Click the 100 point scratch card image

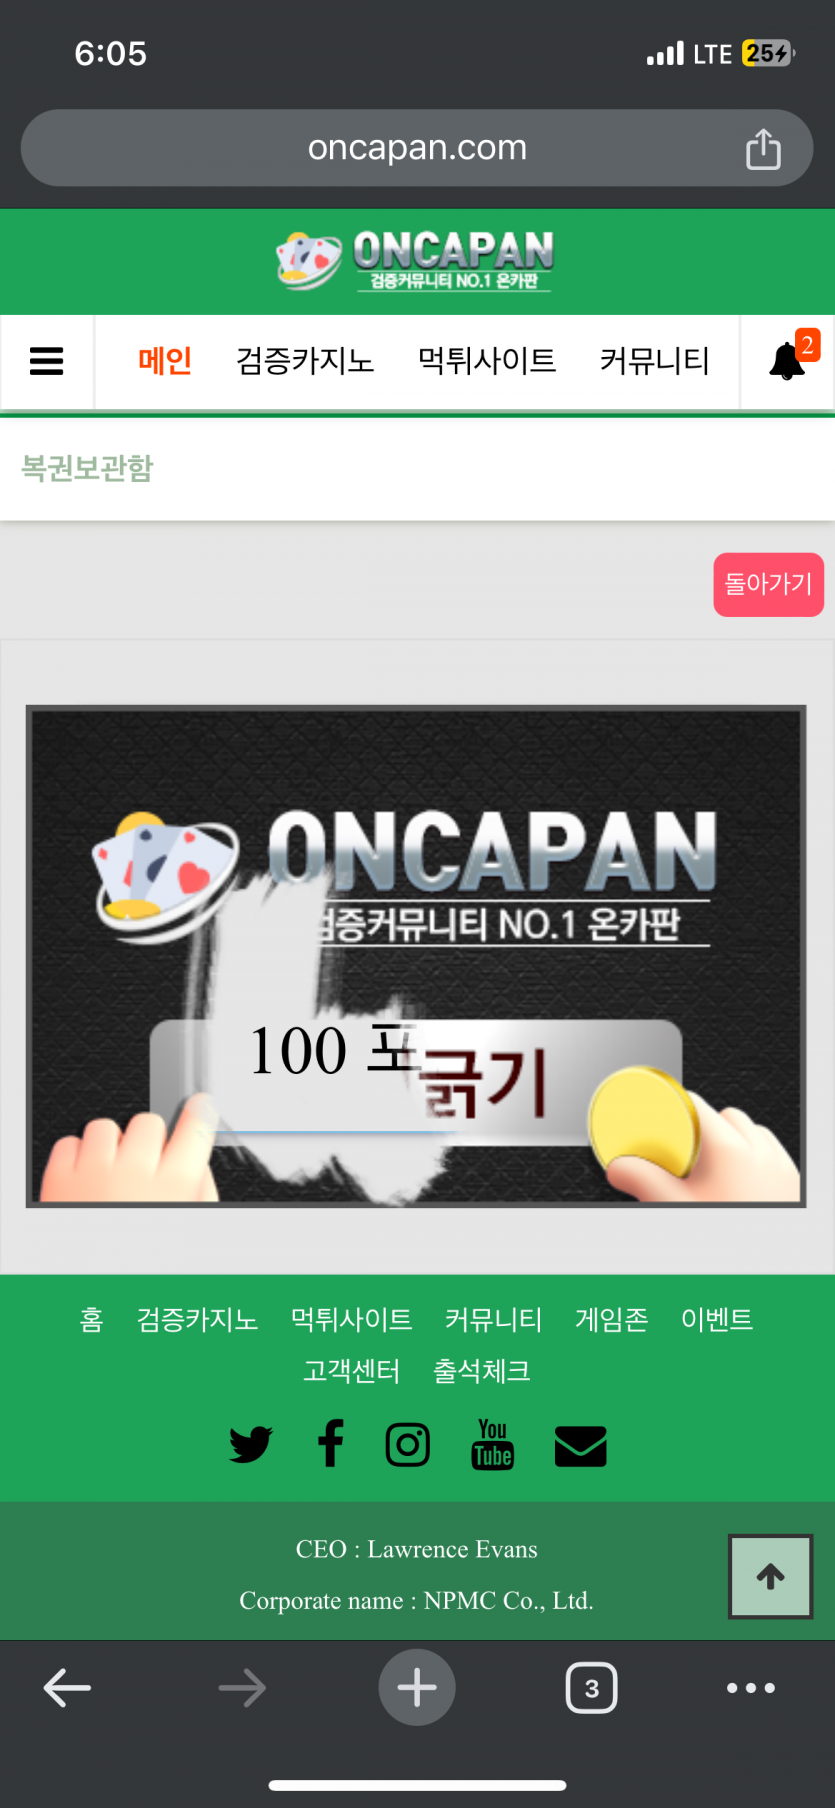(x=416, y=957)
